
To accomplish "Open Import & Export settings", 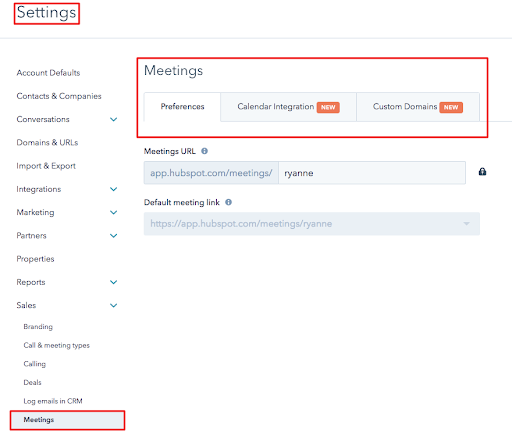I will coord(46,166).
